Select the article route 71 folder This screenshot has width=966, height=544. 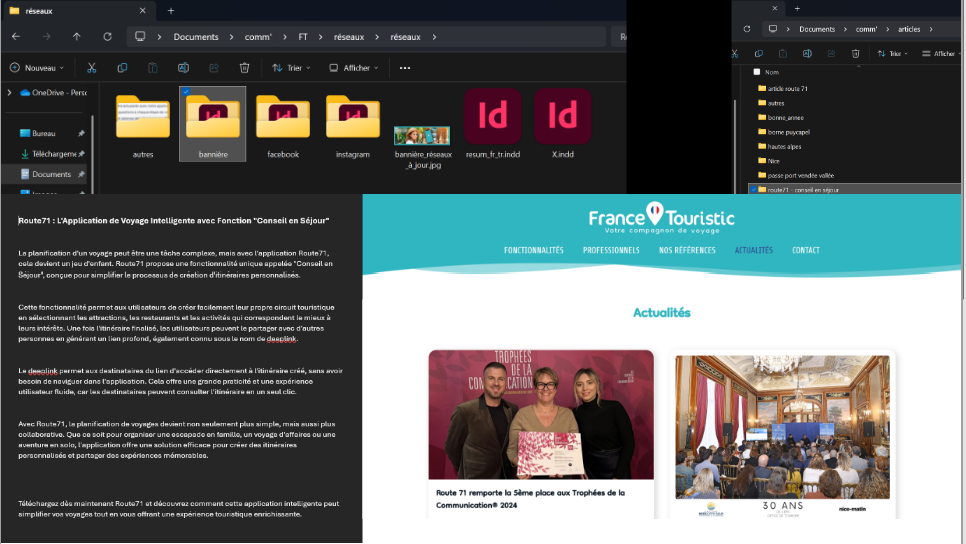point(782,89)
